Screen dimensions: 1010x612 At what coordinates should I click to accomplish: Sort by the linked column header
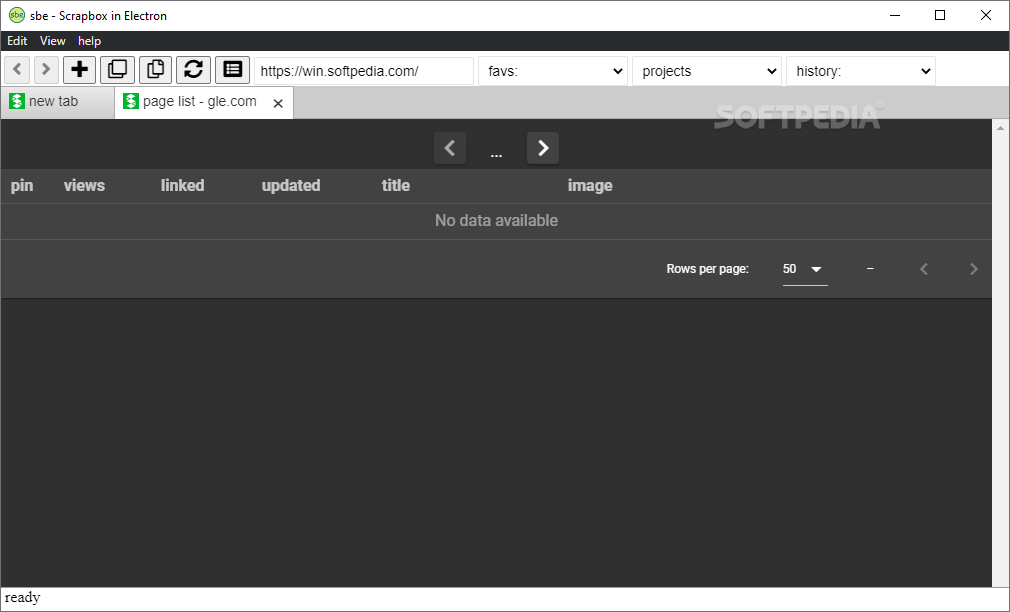(x=182, y=186)
